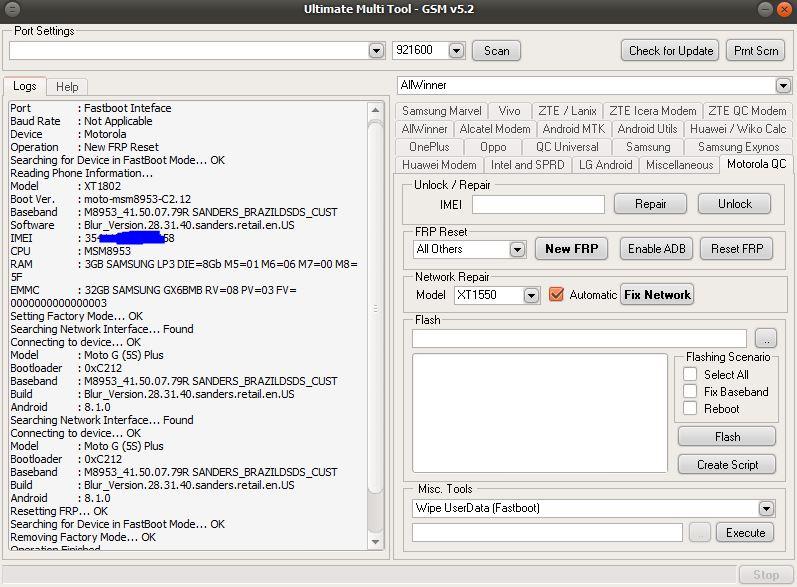This screenshot has width=797, height=587.
Task: Click the New FRP button
Action: 571,249
